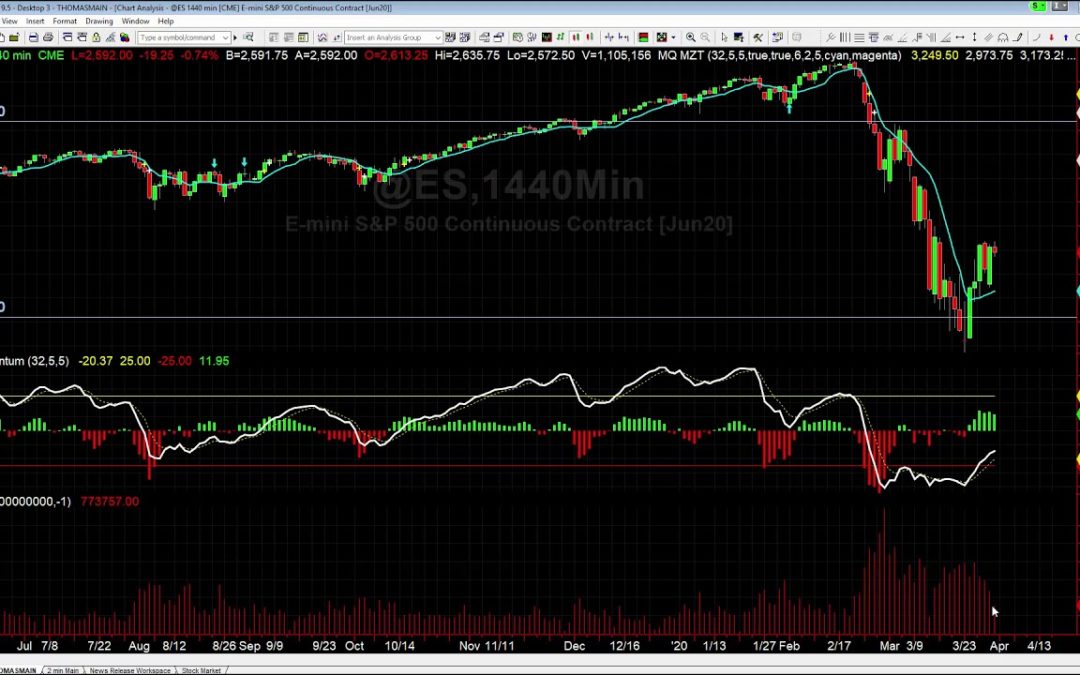Click the 3/23 label on the date axis

964,646
